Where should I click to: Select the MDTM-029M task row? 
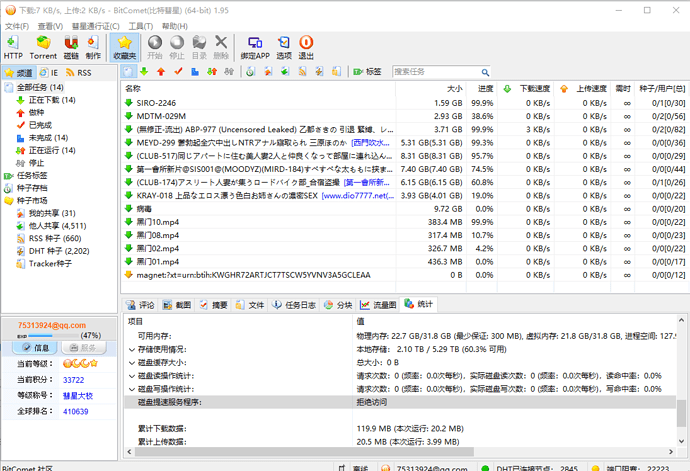pyautogui.click(x=405, y=116)
